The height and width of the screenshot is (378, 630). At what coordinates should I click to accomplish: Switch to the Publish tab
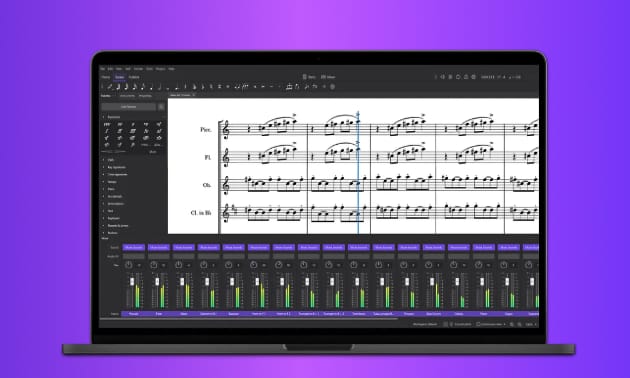[x=134, y=77]
